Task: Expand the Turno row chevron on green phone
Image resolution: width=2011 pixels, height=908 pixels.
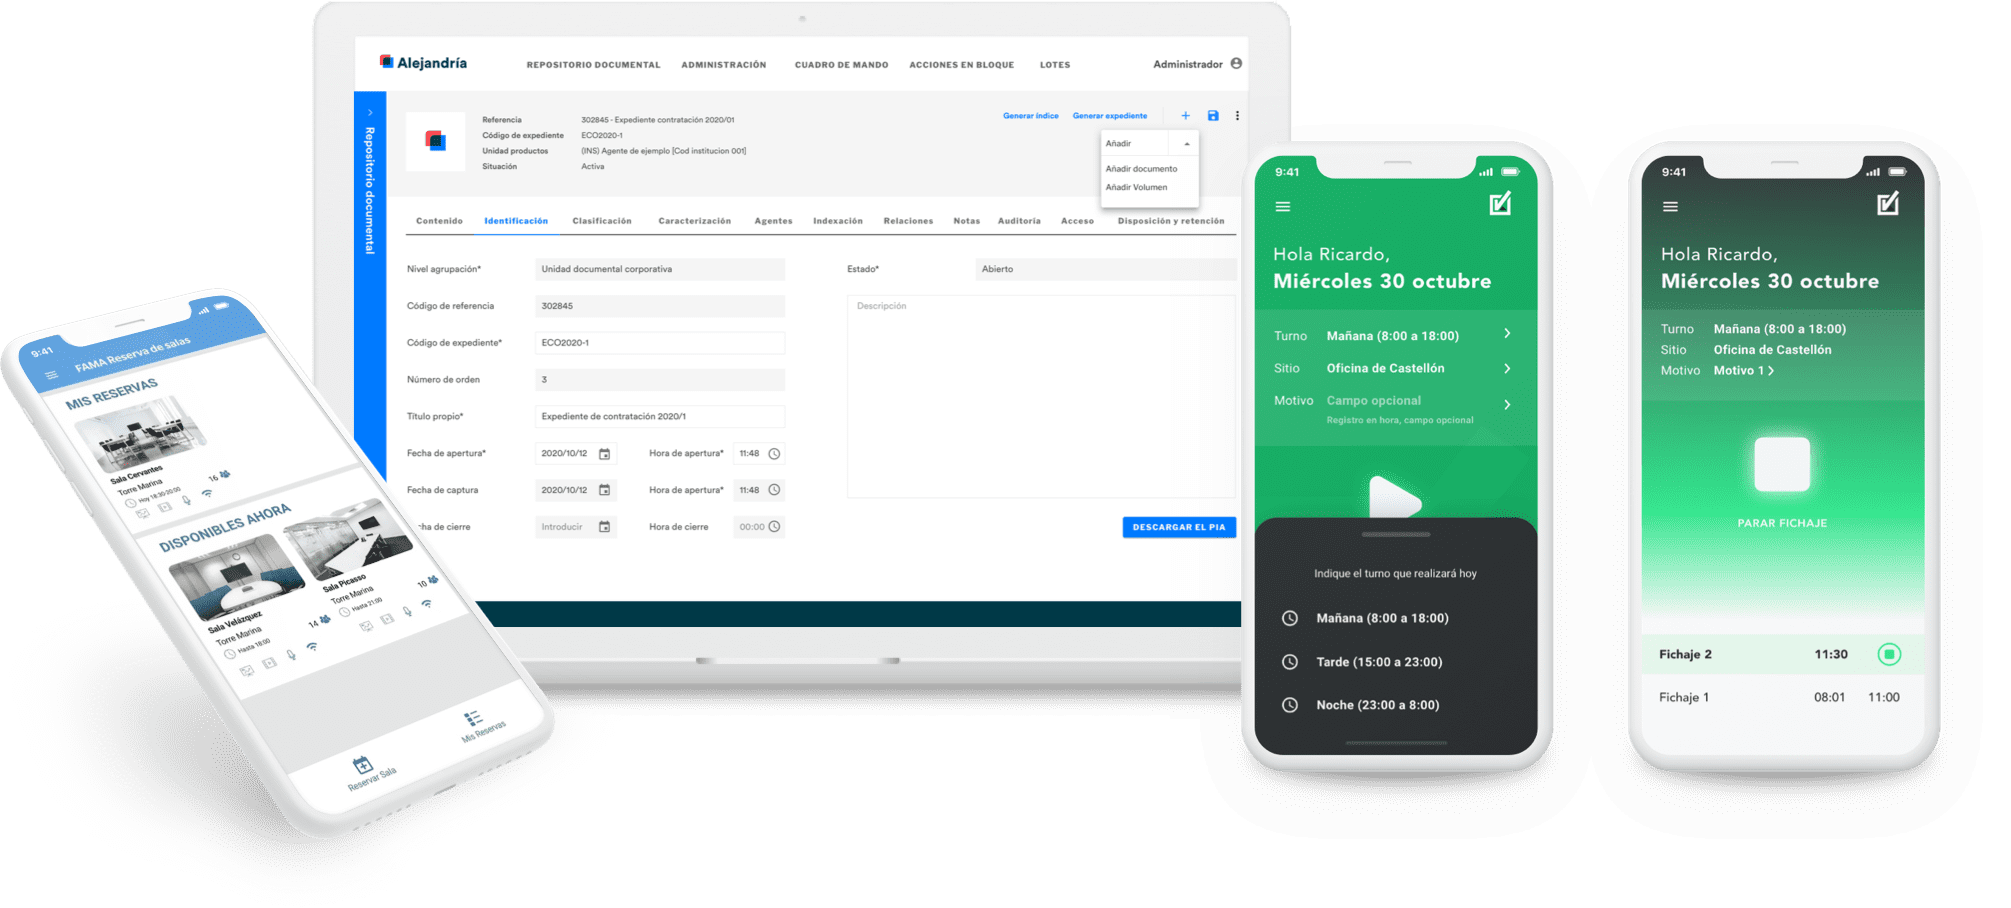Action: (1507, 334)
